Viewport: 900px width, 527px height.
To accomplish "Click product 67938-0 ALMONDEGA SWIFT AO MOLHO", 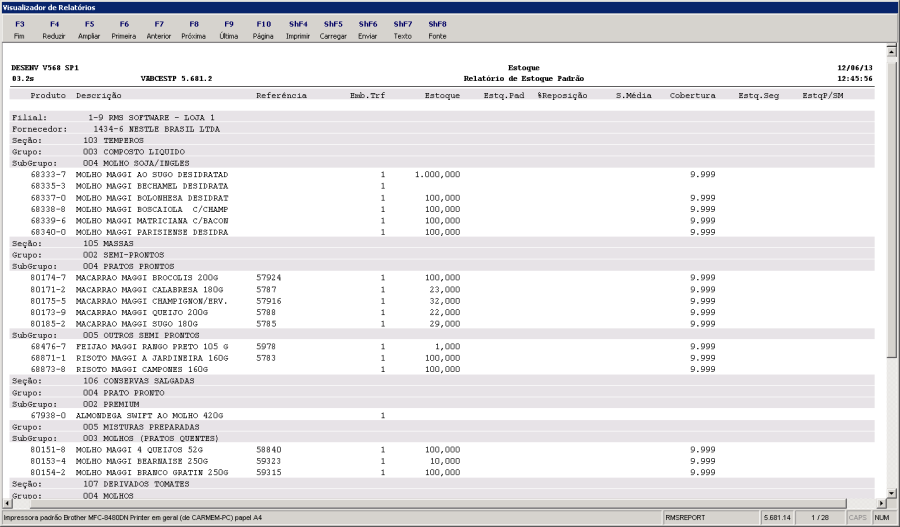I will [442, 416].
